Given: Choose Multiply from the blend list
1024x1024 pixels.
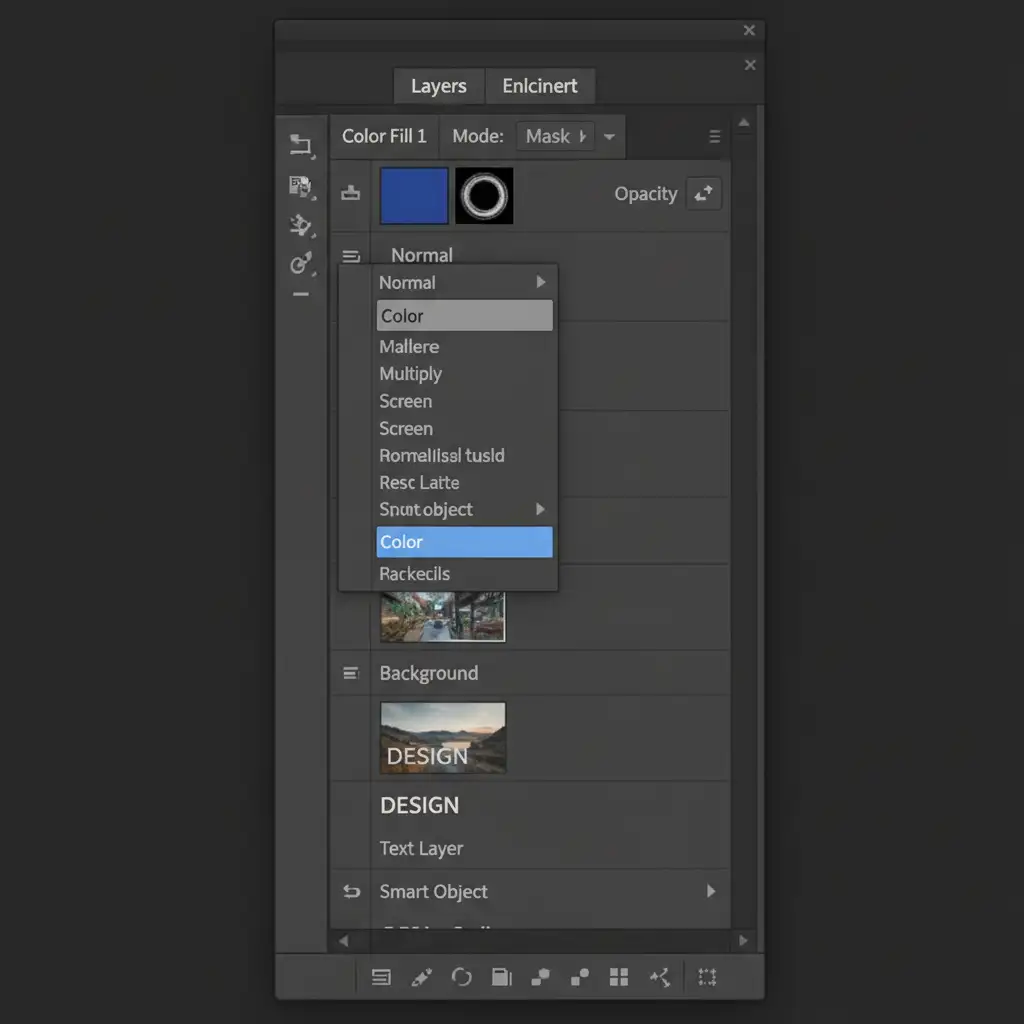Looking at the screenshot, I should pyautogui.click(x=411, y=374).
